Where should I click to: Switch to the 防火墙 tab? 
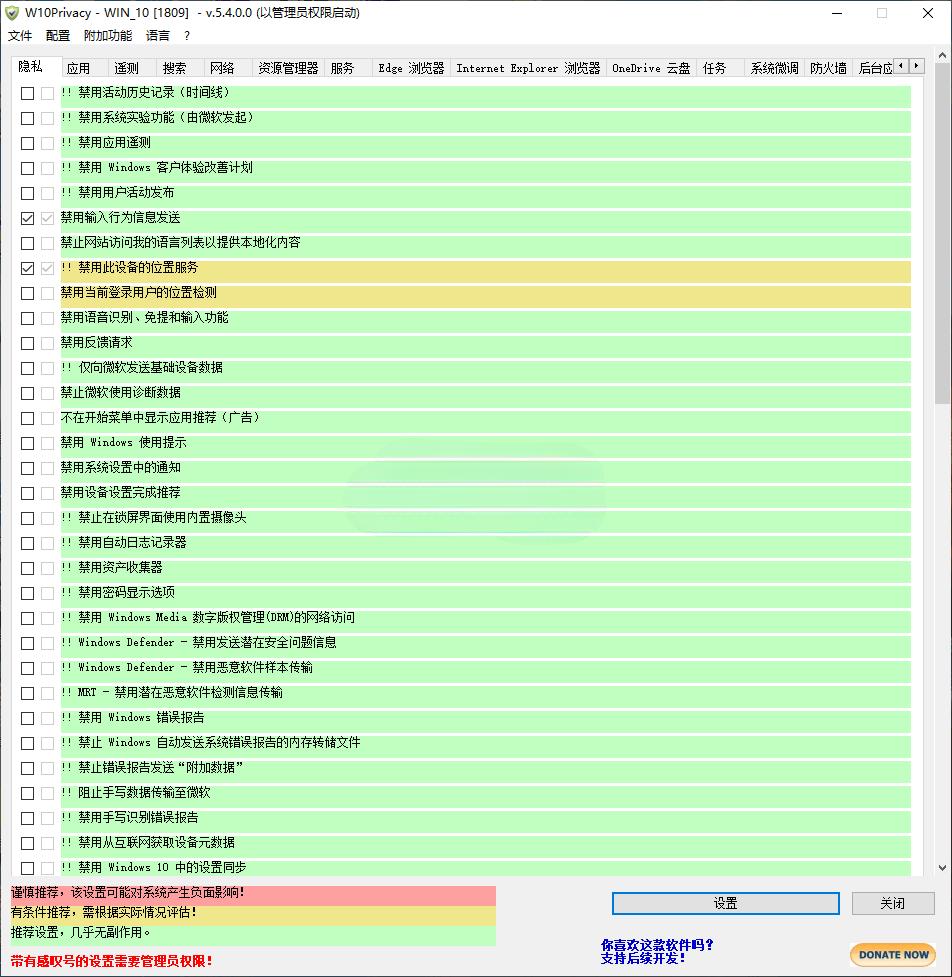(x=829, y=68)
